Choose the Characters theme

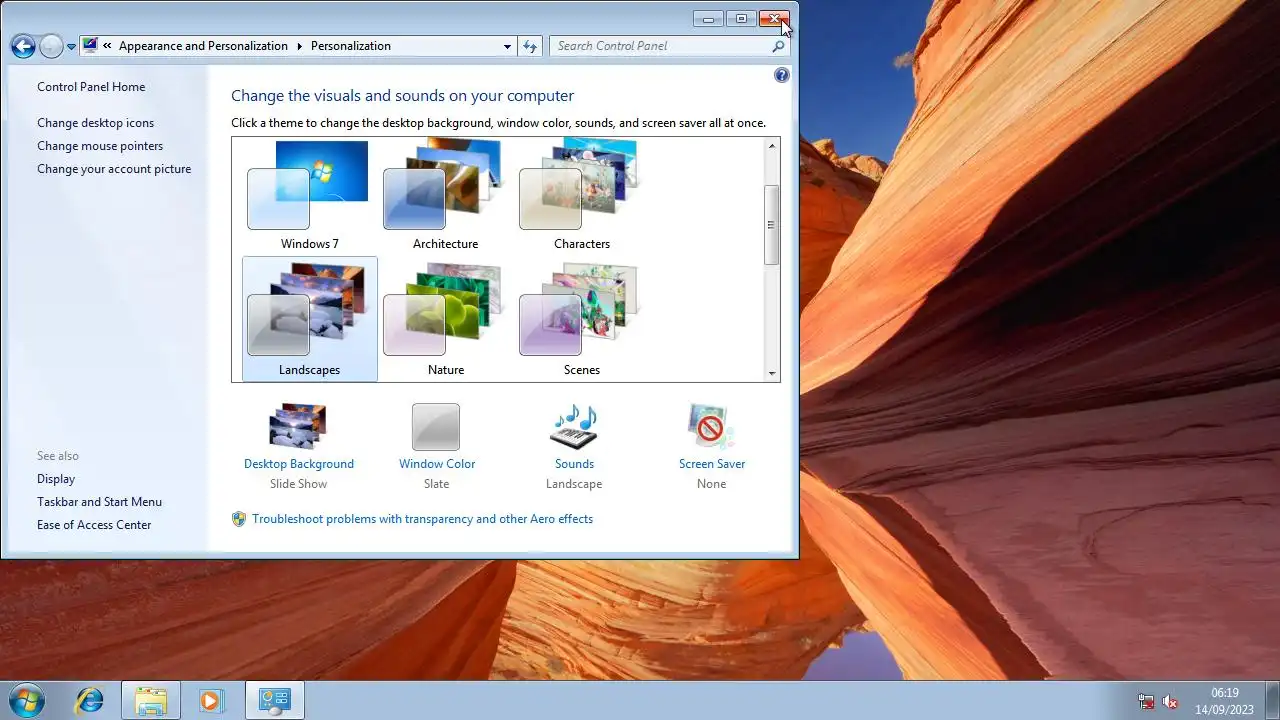pyautogui.click(x=581, y=195)
